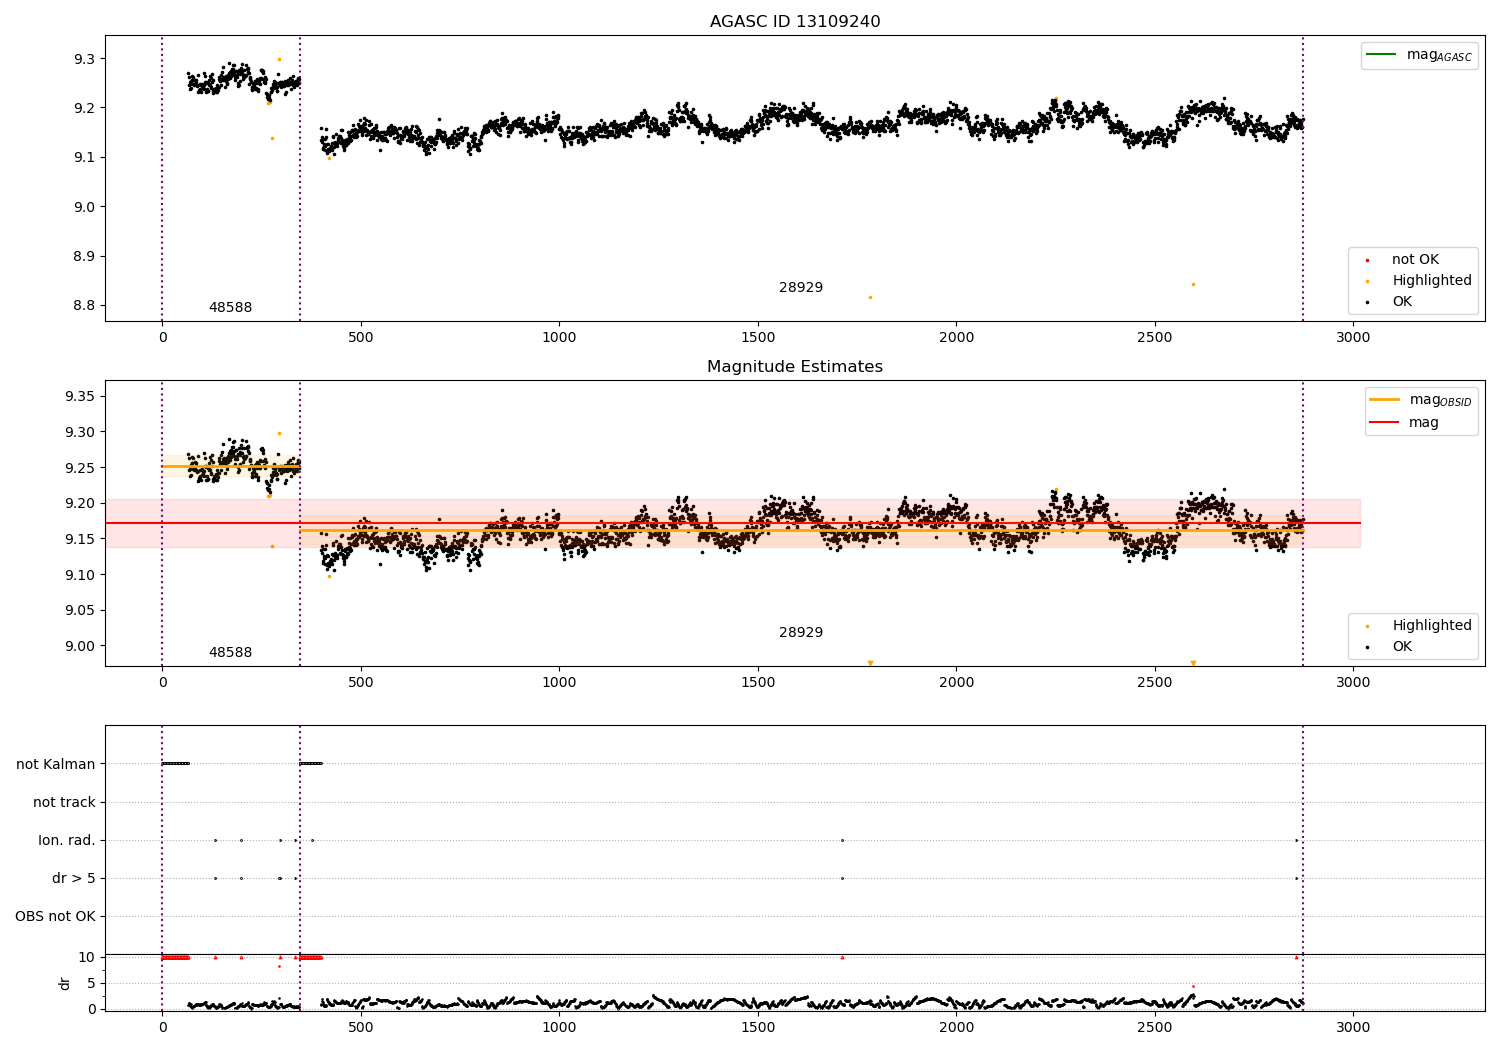Click the 28929 label in Magnitude Estimates plot
The width and height of the screenshot is (1500, 1050).
click(801, 633)
